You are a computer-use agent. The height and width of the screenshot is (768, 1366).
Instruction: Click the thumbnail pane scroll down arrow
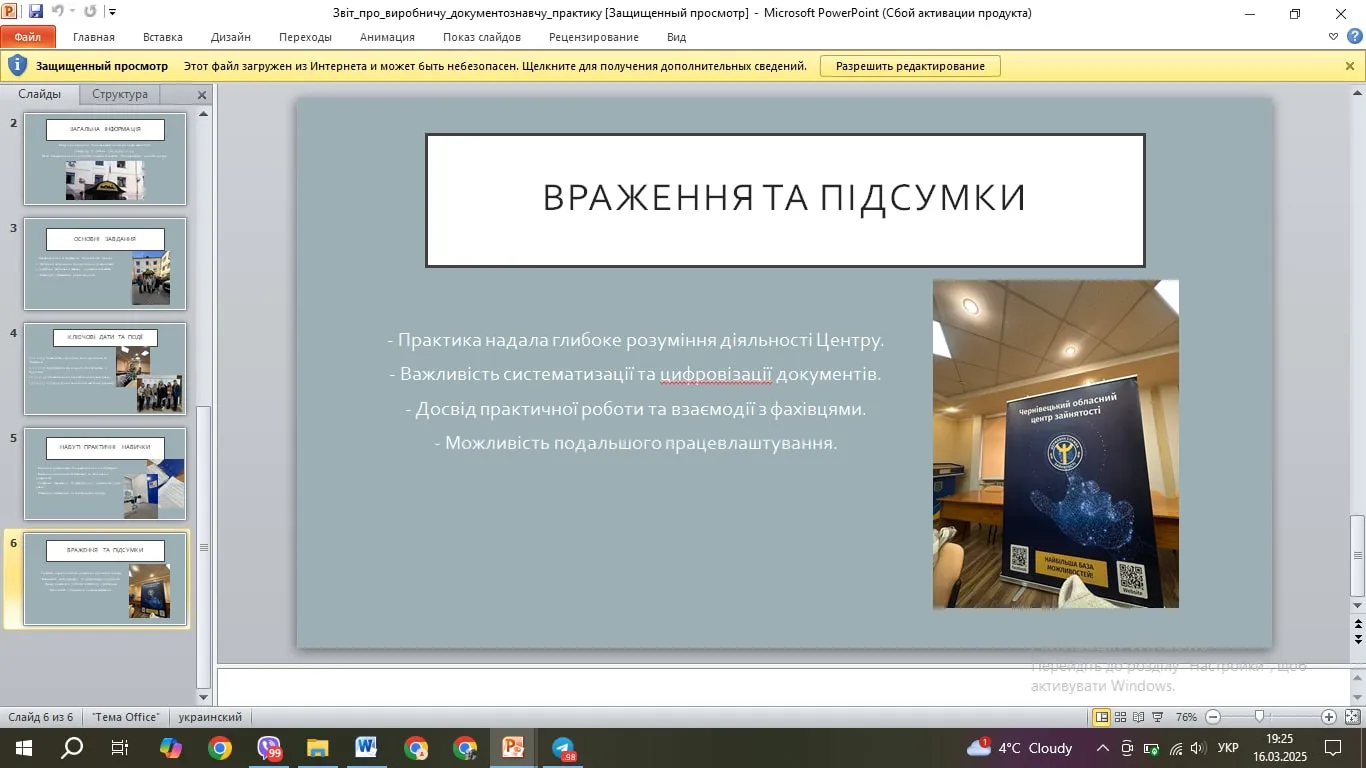204,697
